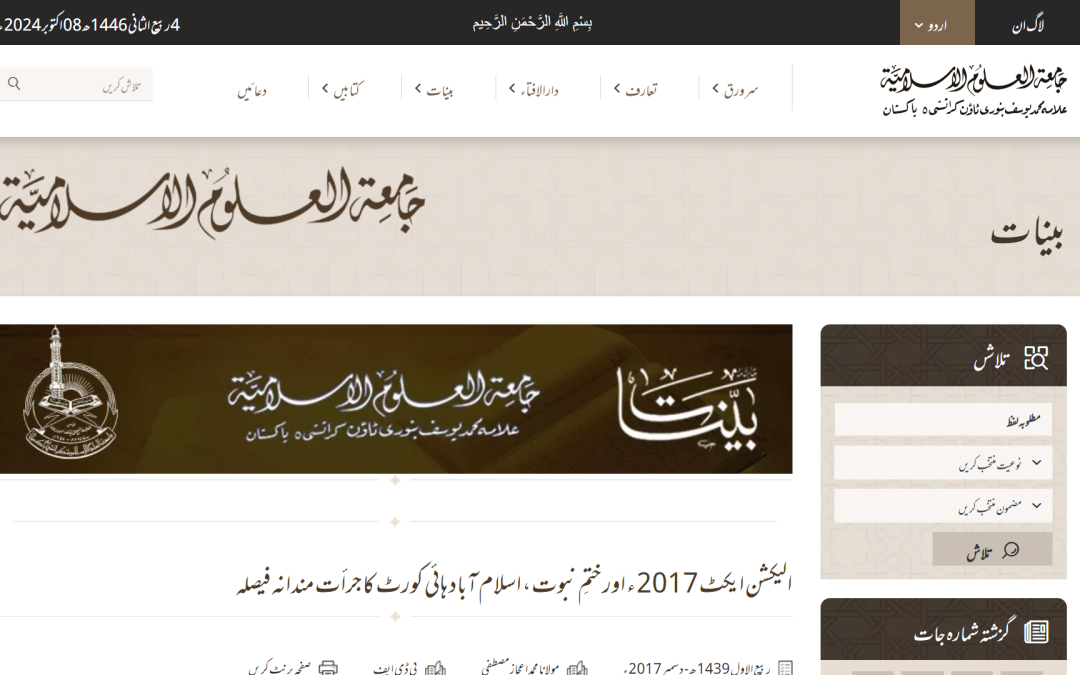Expand the تعارف menu
The width and height of the screenshot is (1080, 675).
pos(635,89)
